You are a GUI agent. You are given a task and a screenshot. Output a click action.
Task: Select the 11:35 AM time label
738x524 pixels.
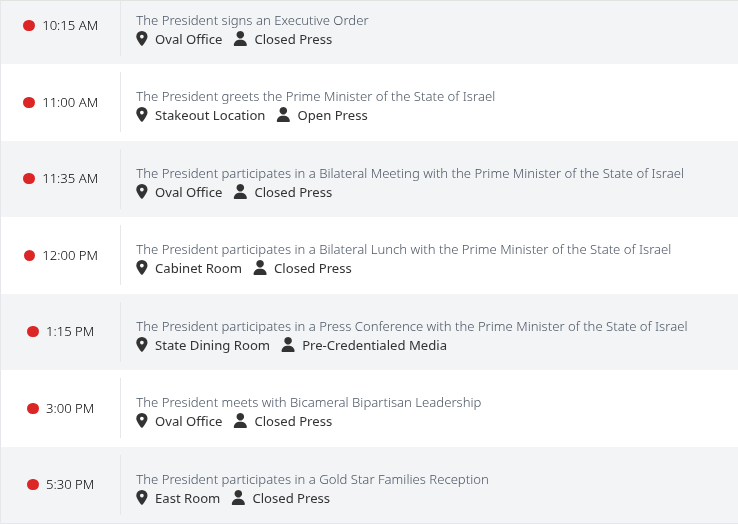[x=70, y=179]
